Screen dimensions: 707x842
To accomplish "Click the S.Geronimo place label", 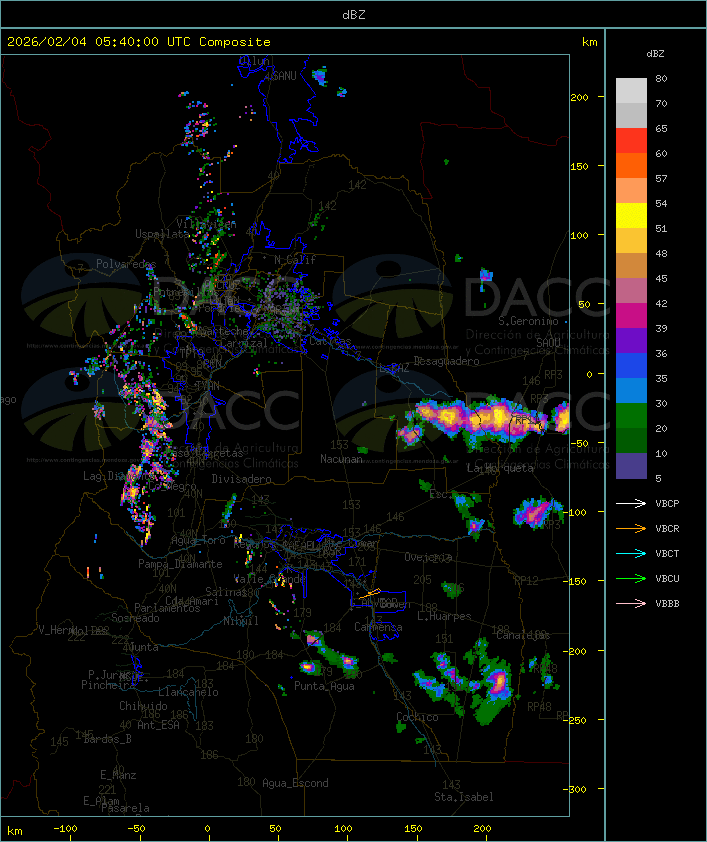I will click(528, 321).
